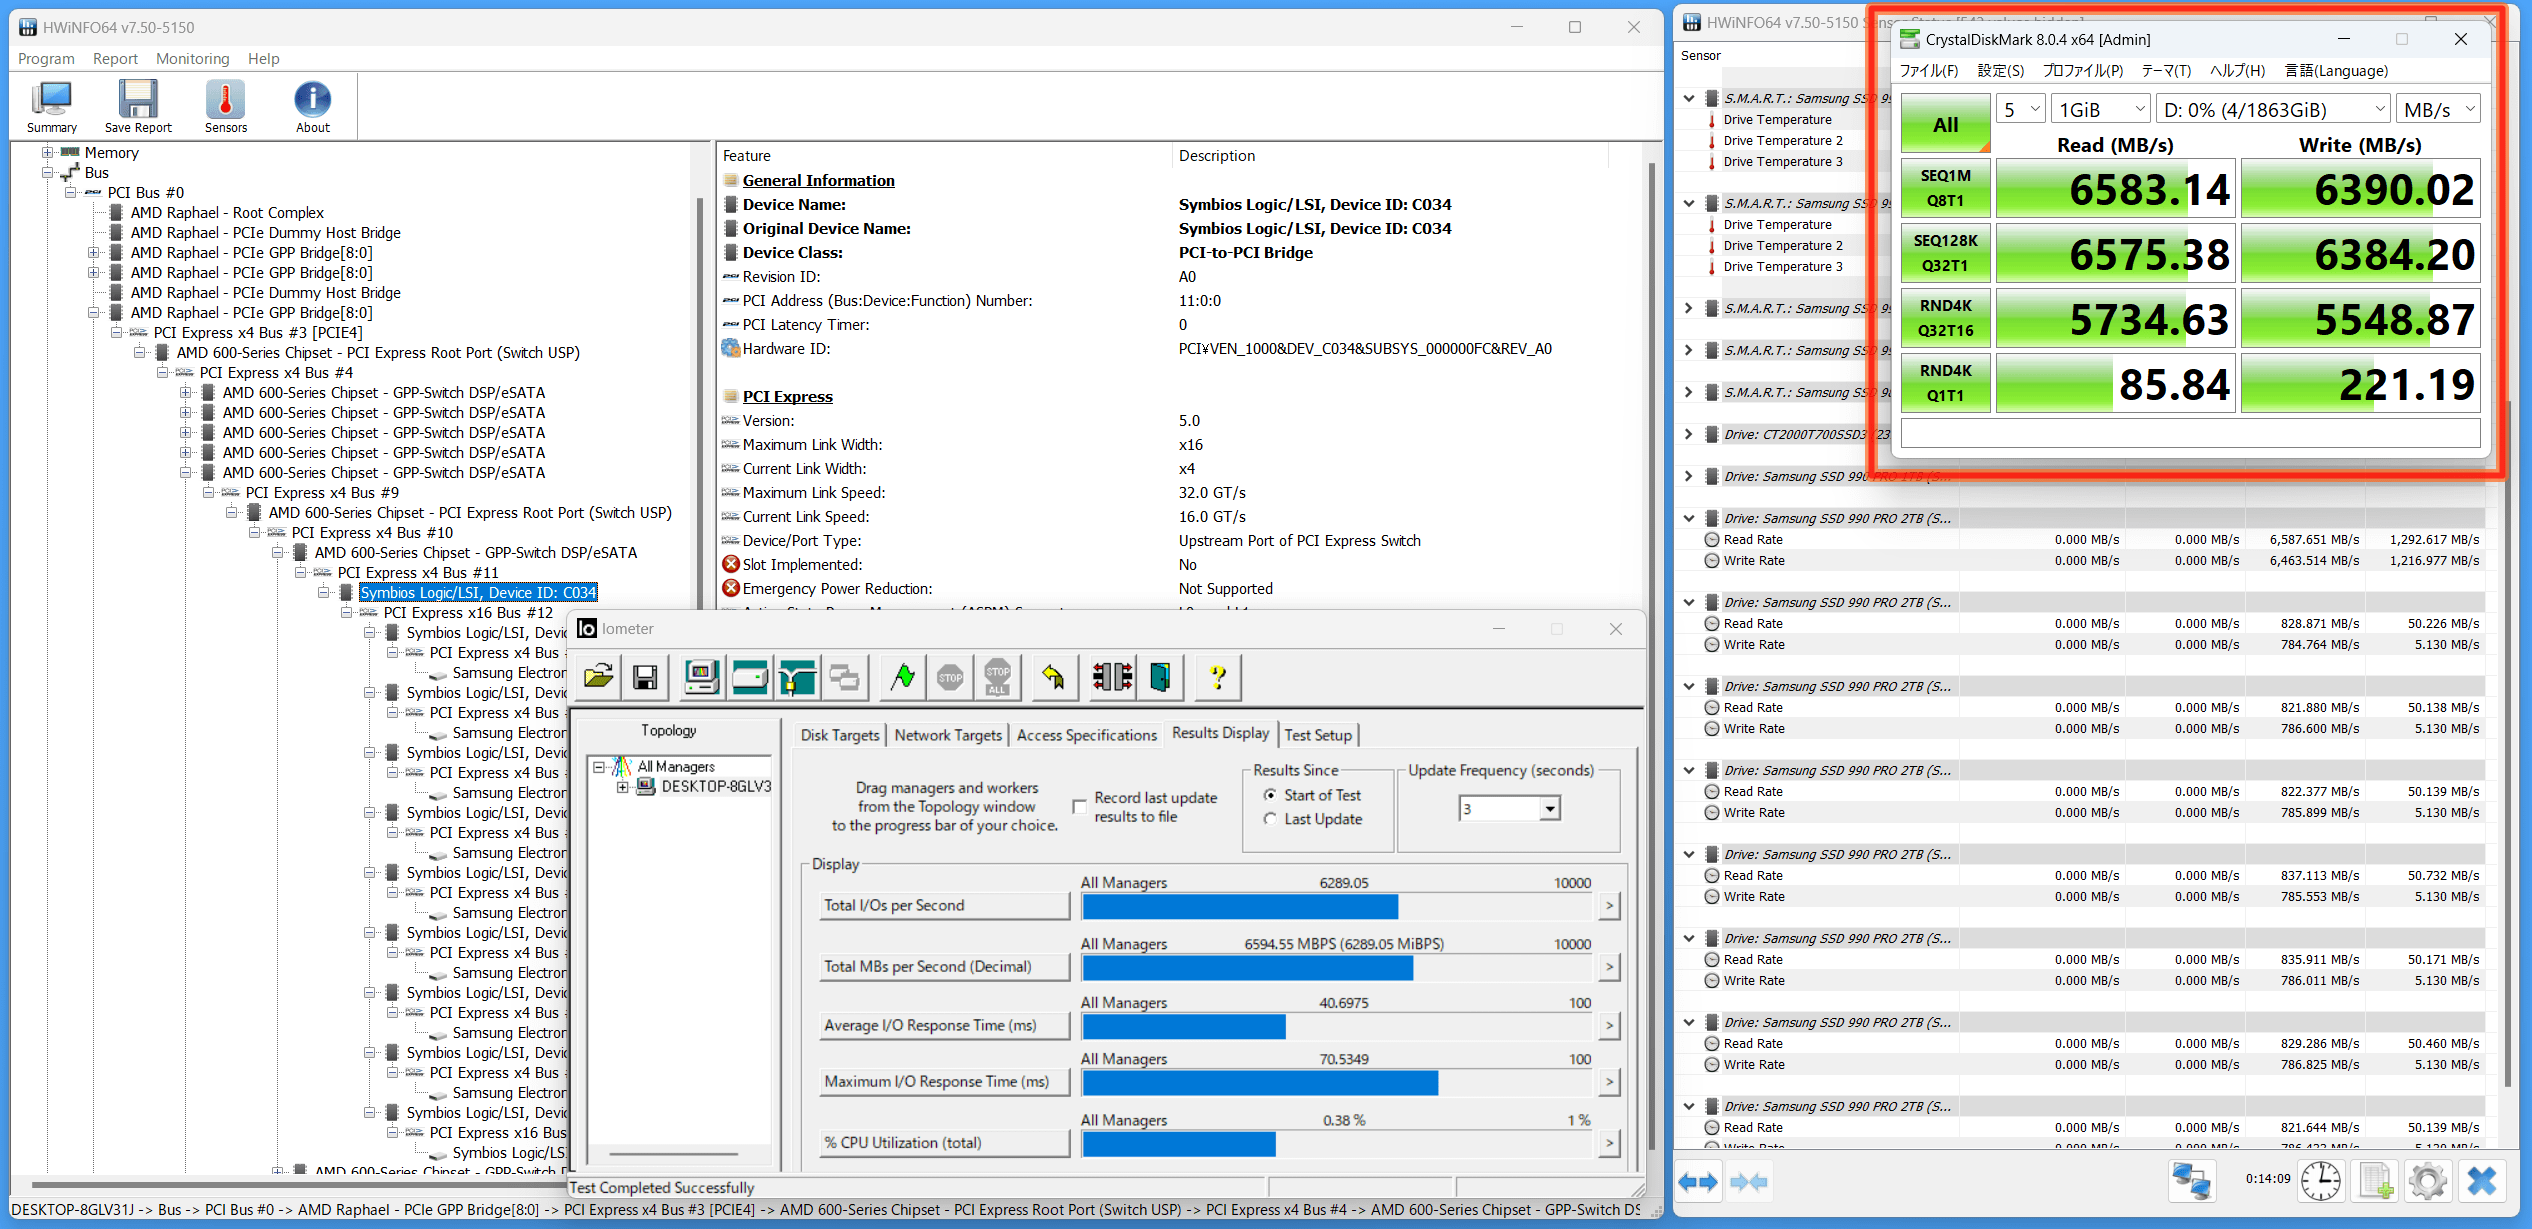Open the MB/s unit dropdown
Screen dimensions: 2532x1229
pos(2438,109)
